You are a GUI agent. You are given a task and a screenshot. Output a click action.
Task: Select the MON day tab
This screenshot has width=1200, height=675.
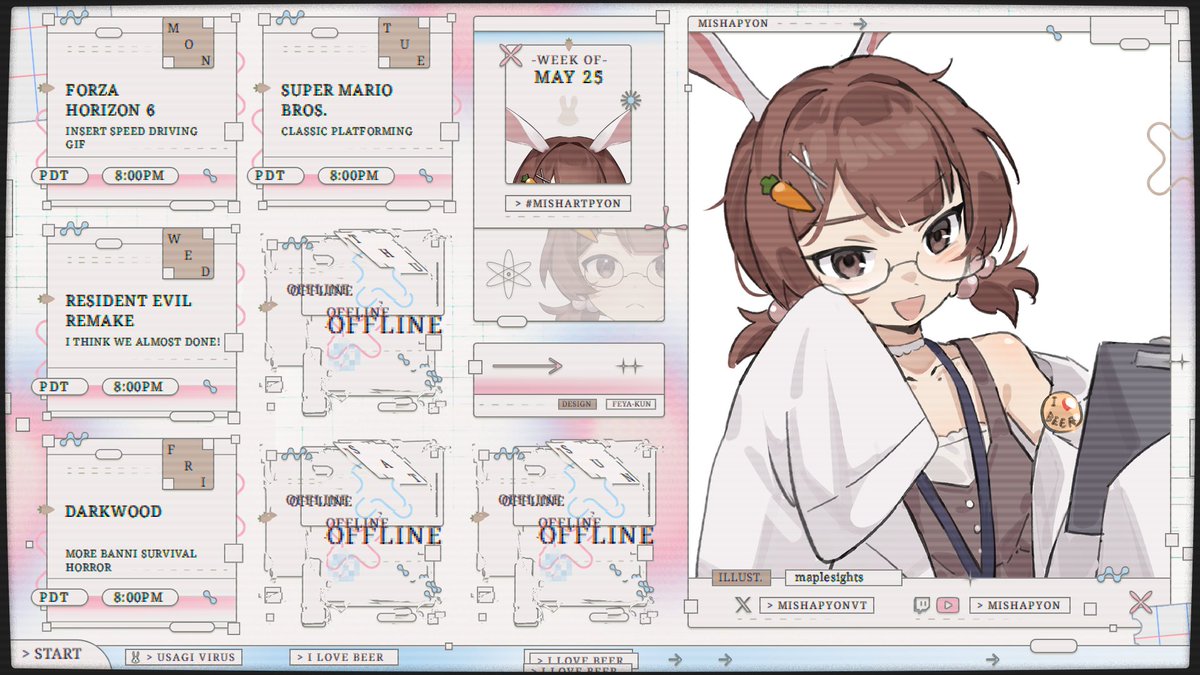(188, 43)
